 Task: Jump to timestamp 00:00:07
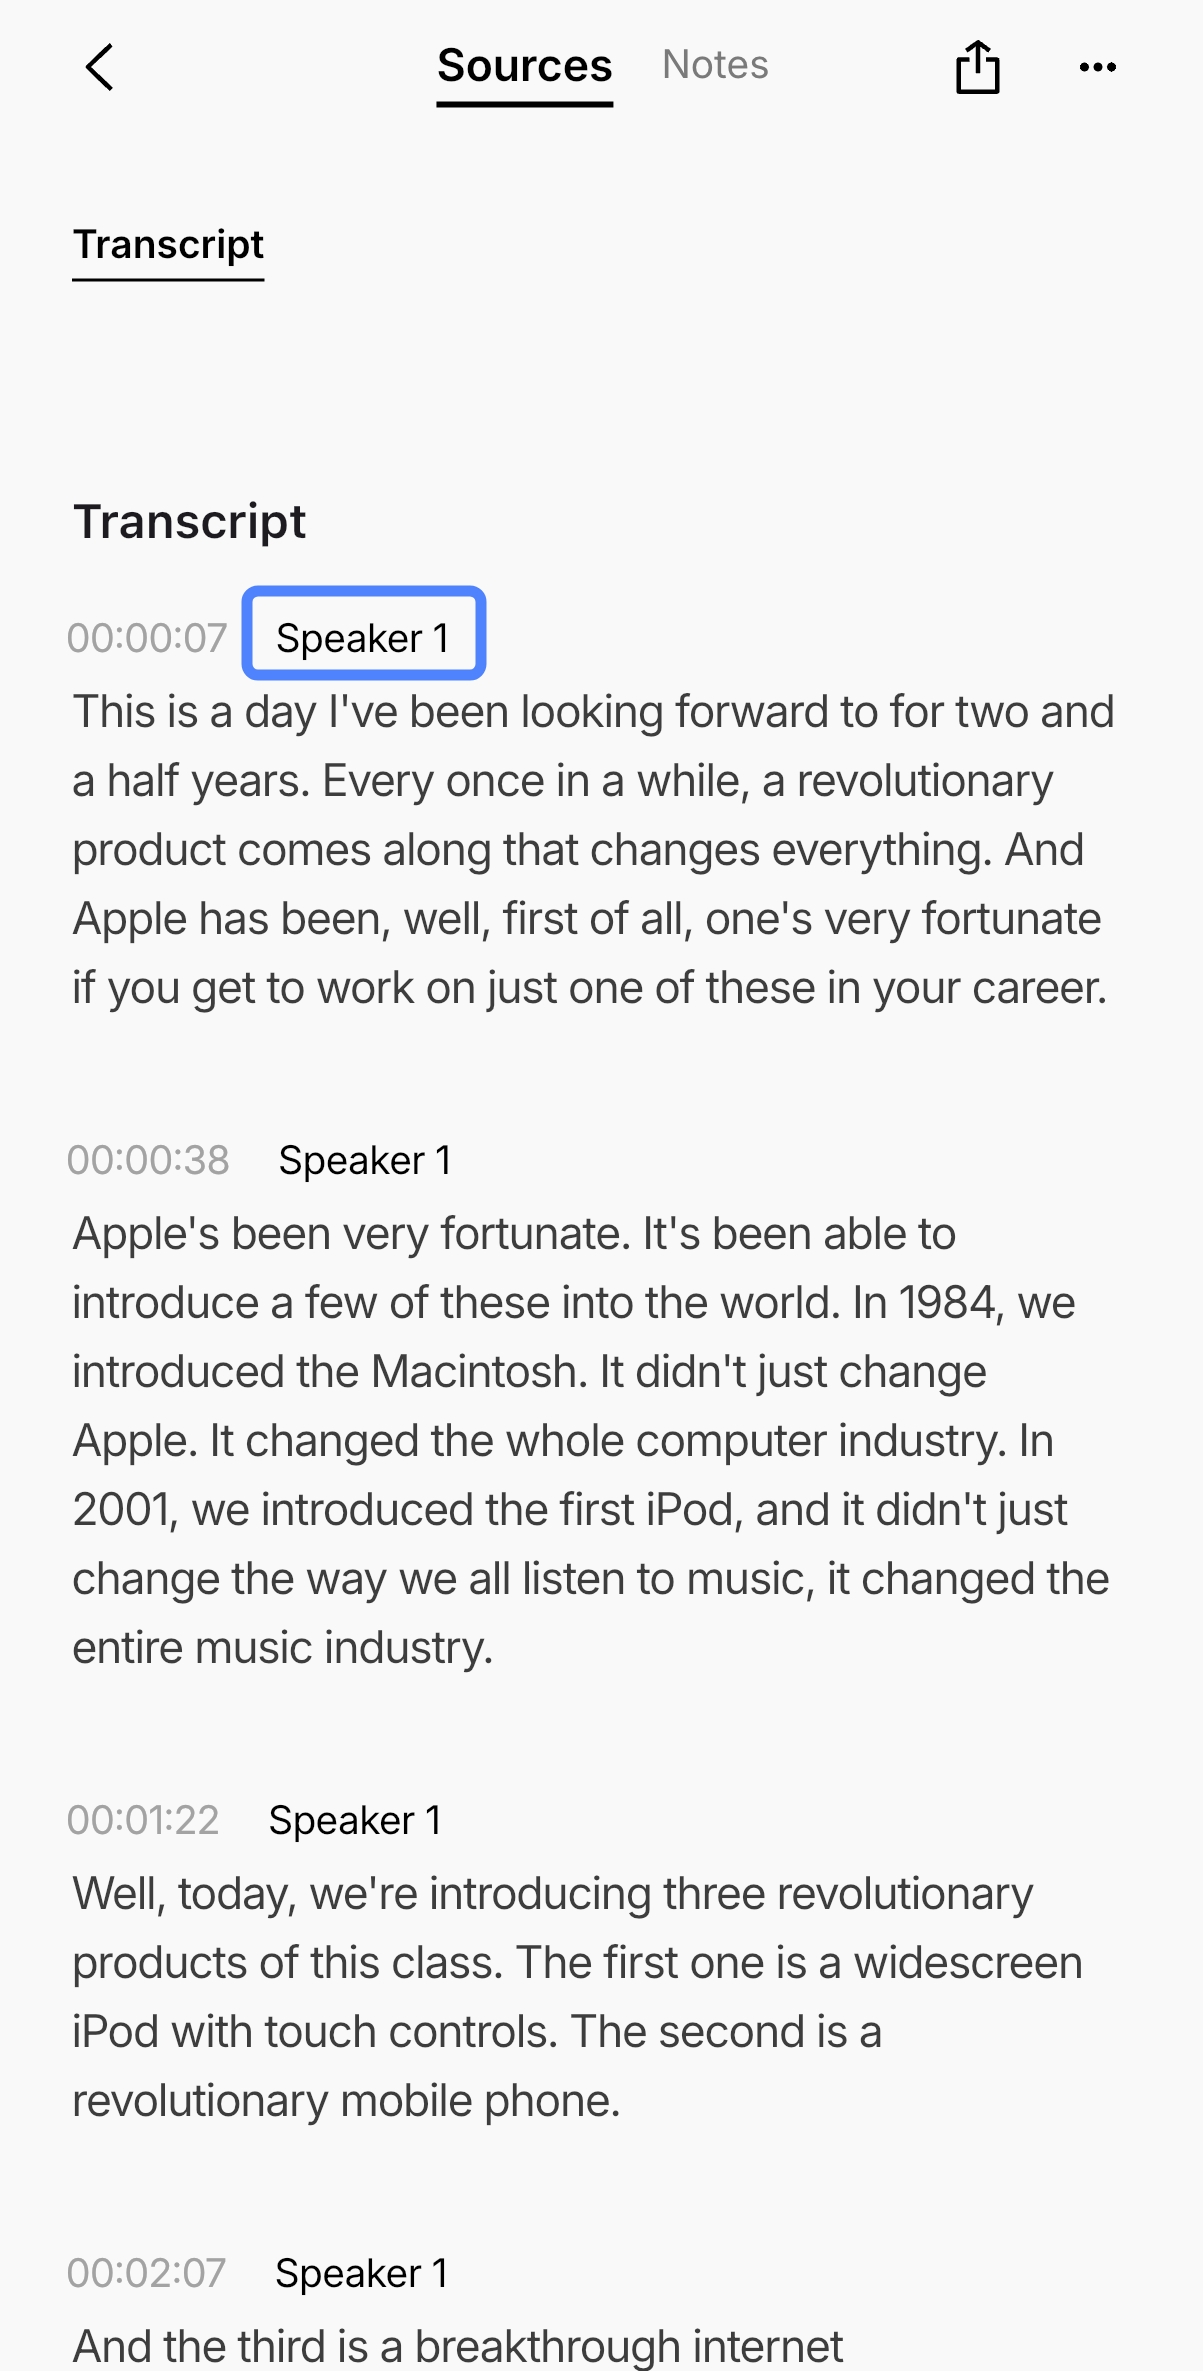tap(147, 638)
